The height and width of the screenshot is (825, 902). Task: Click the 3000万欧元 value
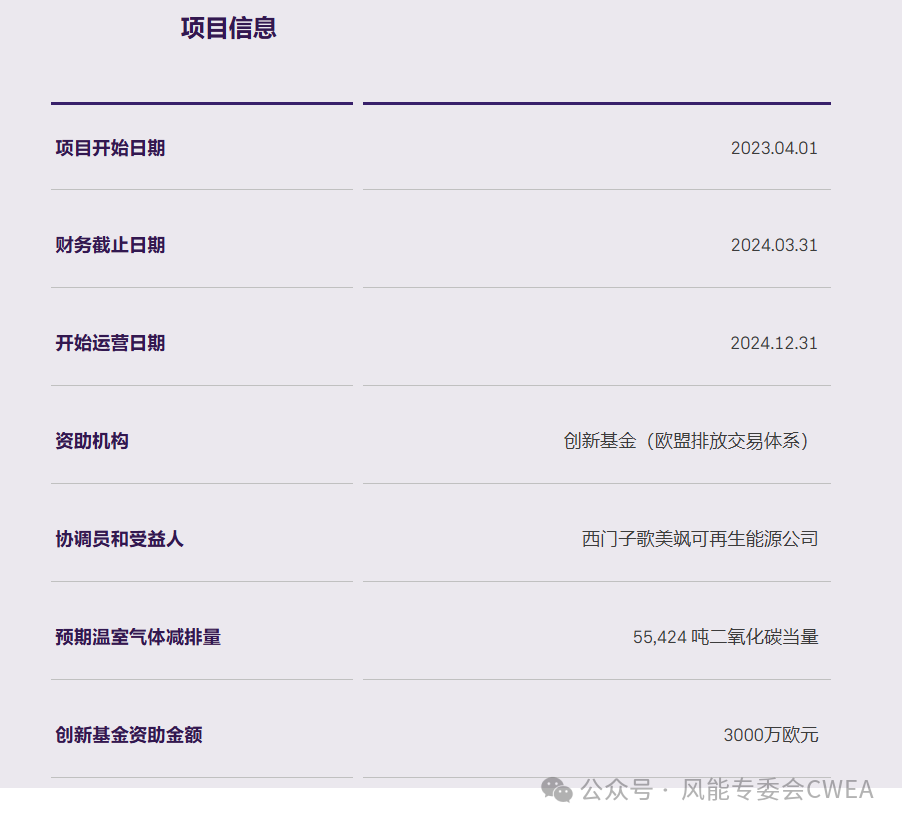771,735
